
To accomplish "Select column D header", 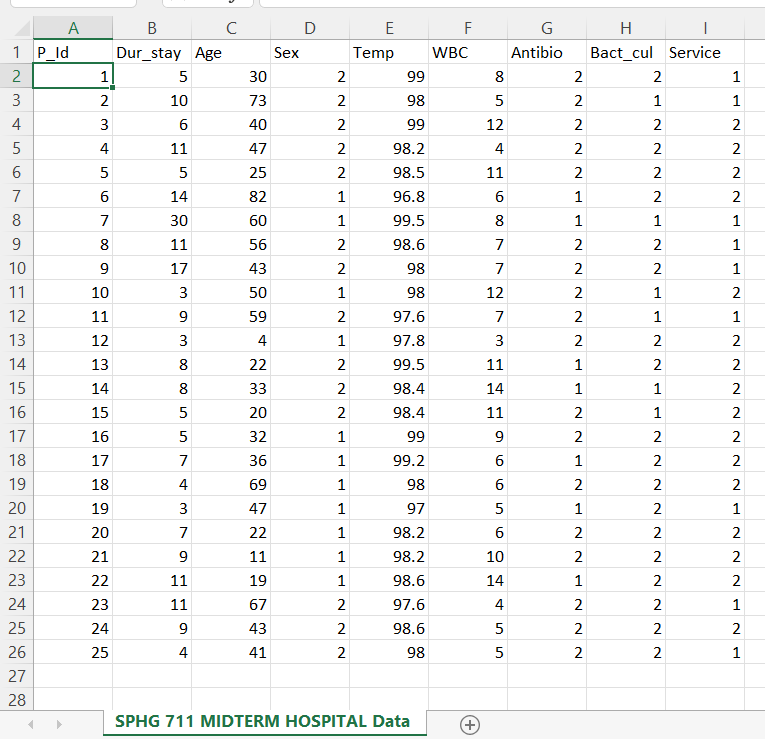I will pos(310,28).
